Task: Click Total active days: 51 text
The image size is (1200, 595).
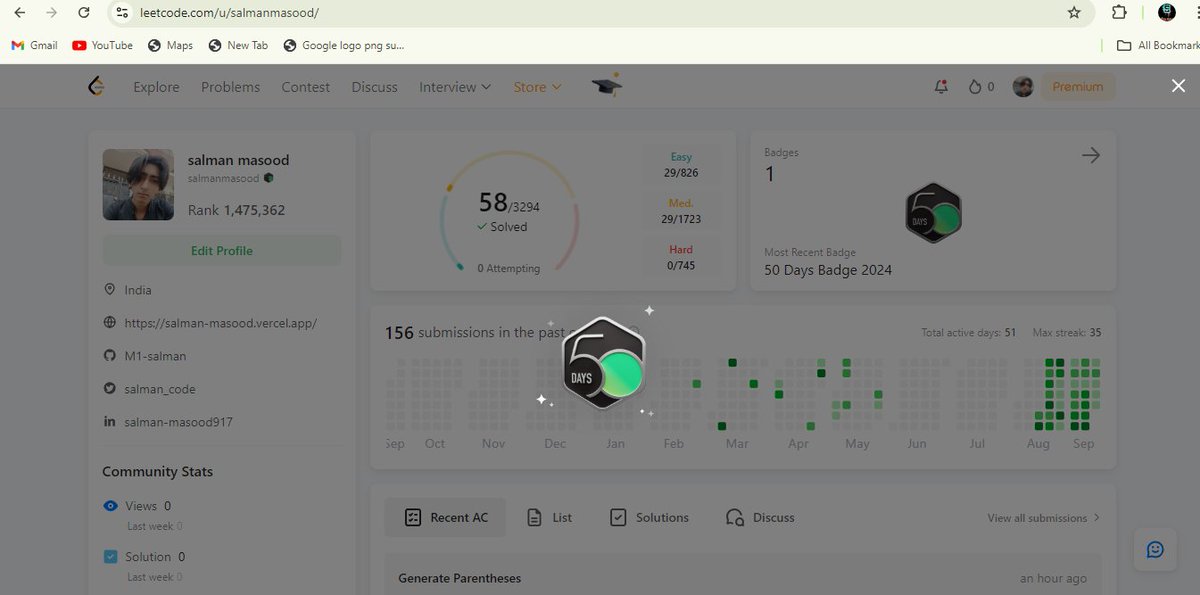Action: (x=968, y=333)
